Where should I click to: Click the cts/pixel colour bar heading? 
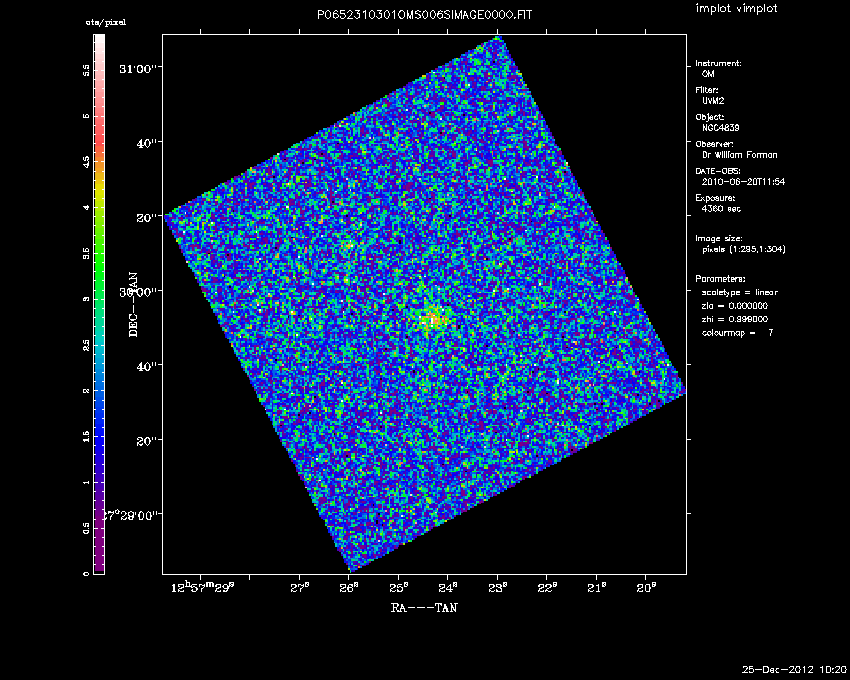(99, 22)
